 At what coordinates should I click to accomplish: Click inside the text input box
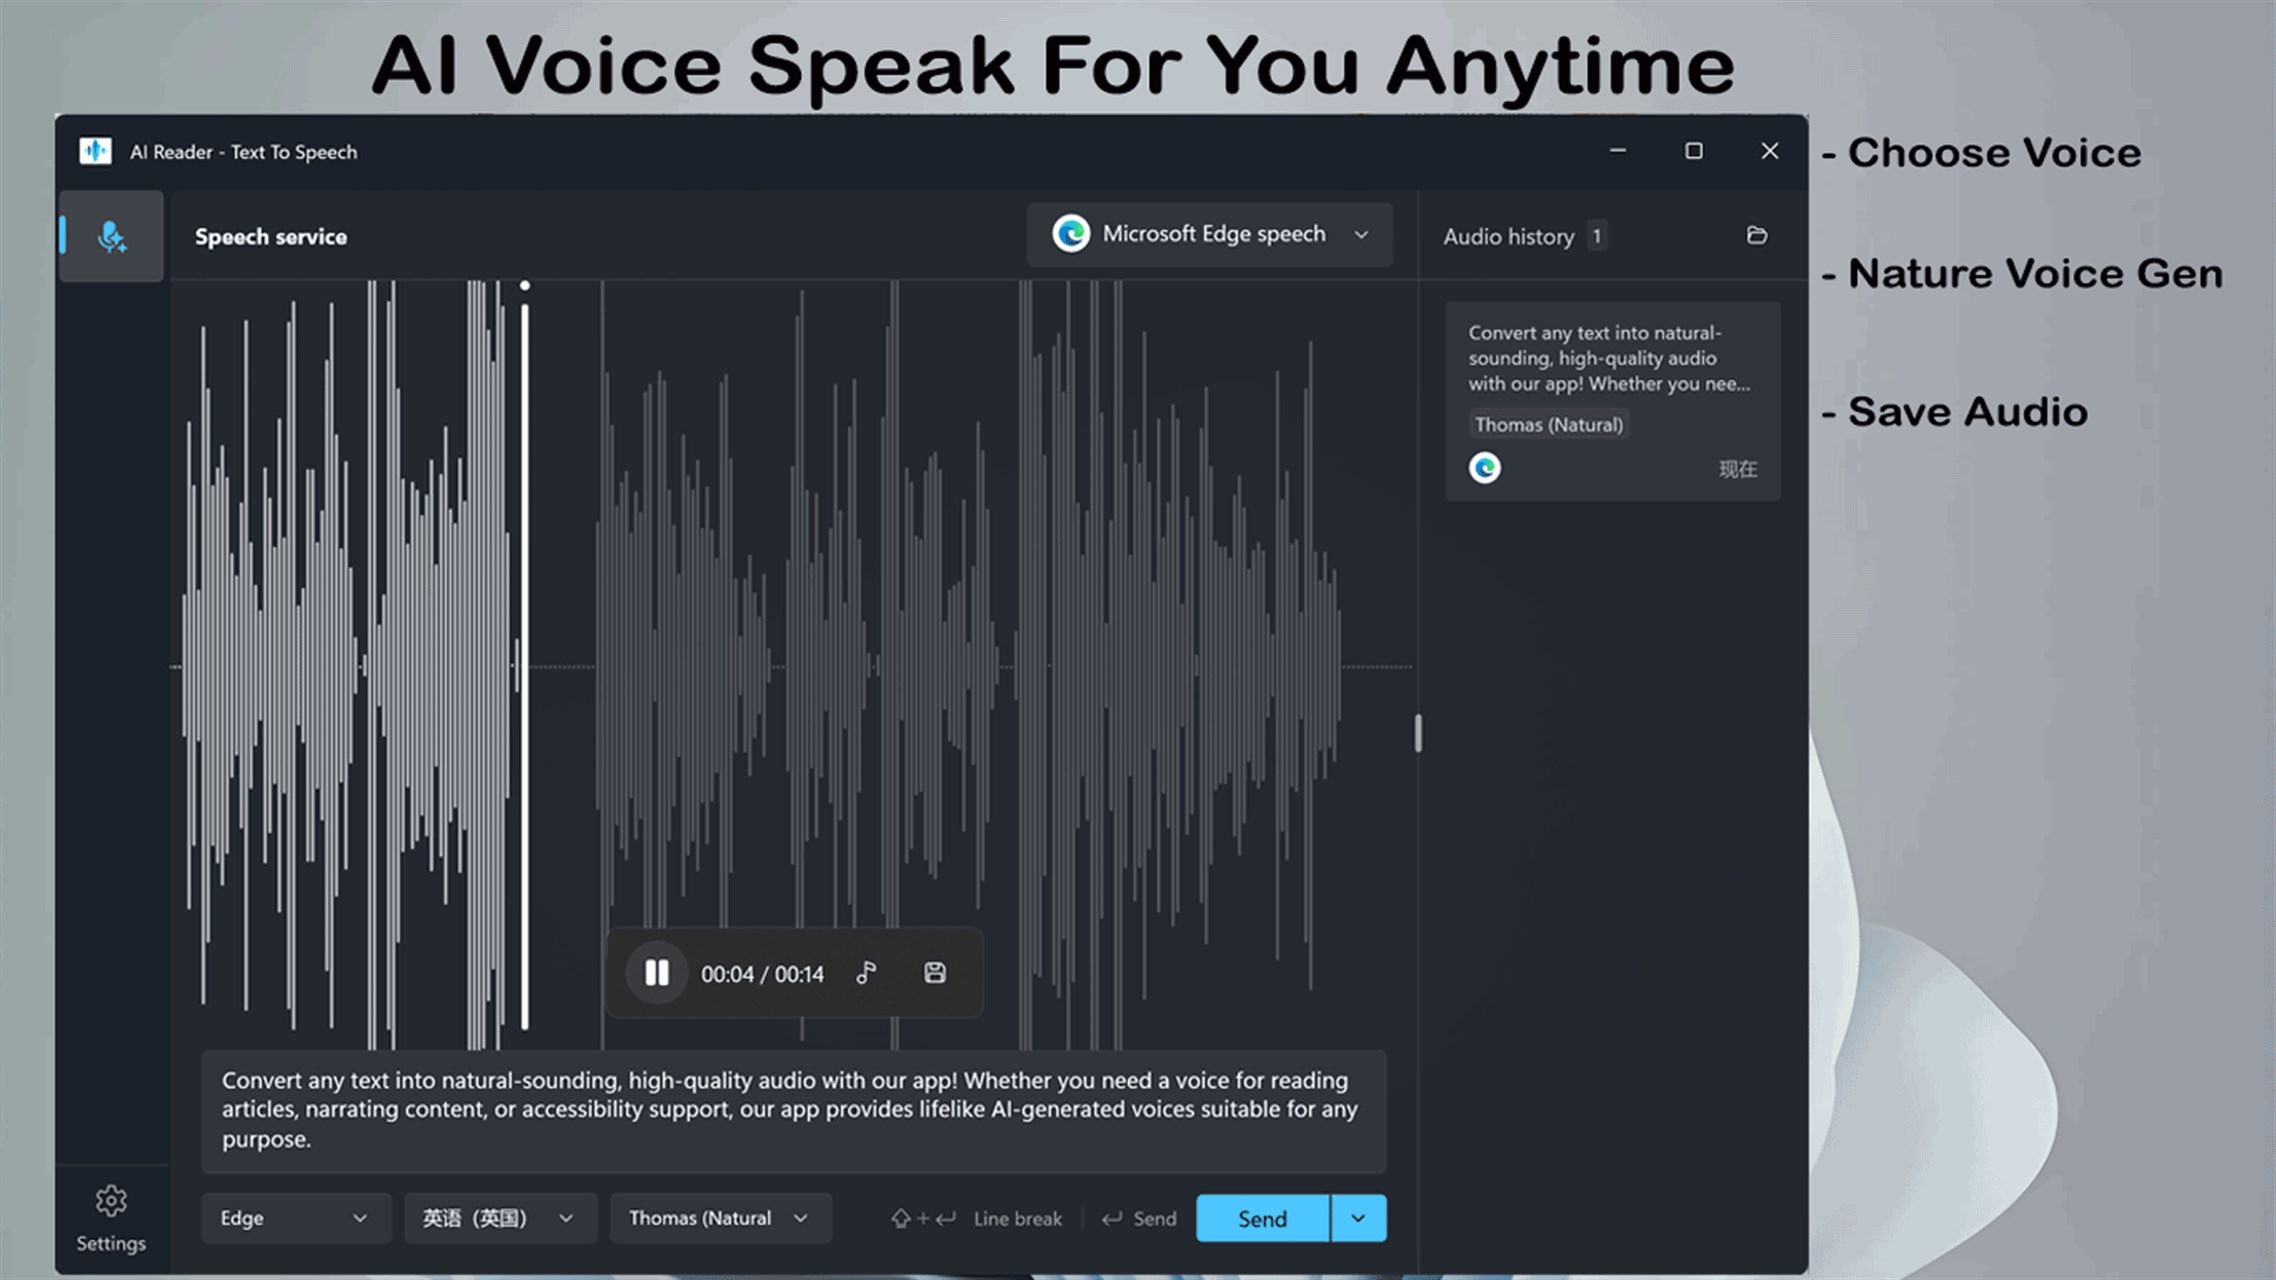tap(792, 1110)
